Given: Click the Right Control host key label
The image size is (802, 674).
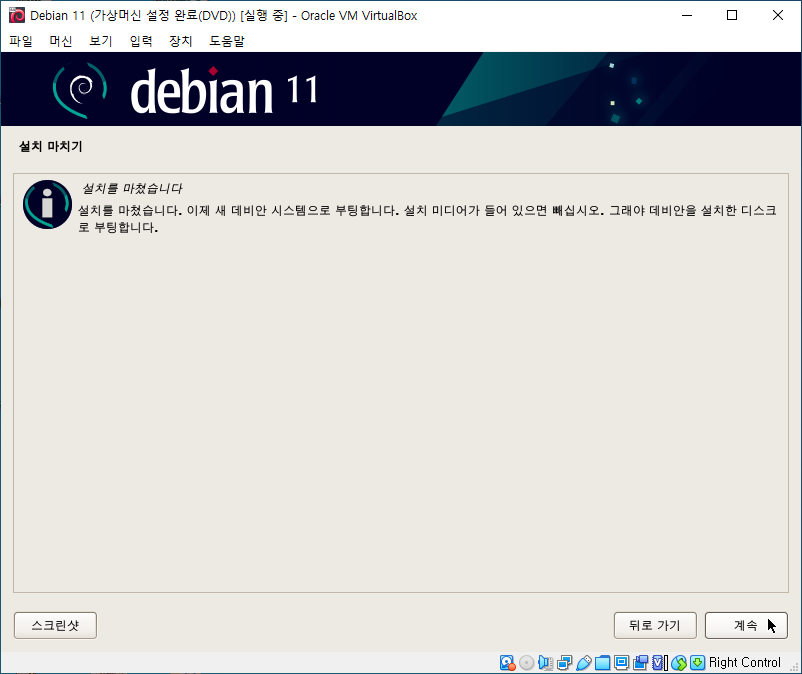Looking at the screenshot, I should click(745, 663).
